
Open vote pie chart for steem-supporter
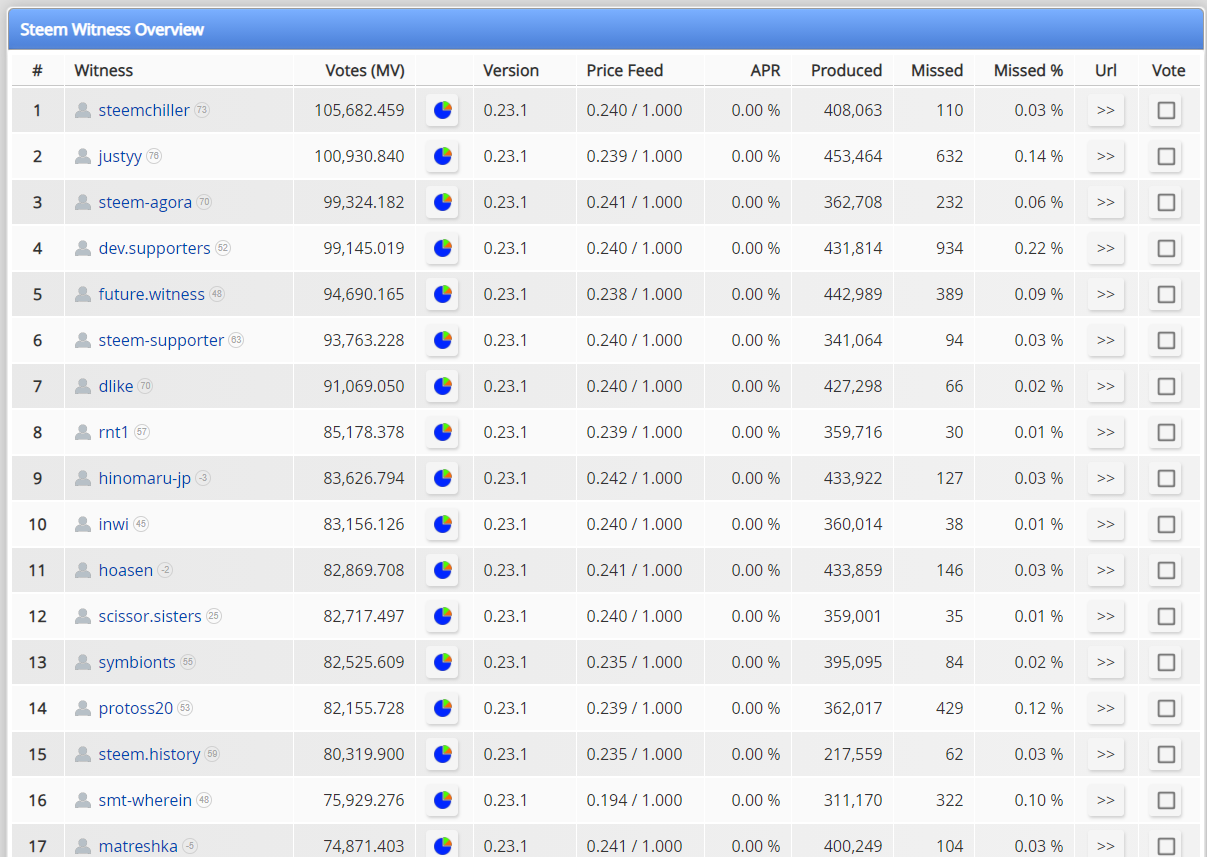[442, 340]
